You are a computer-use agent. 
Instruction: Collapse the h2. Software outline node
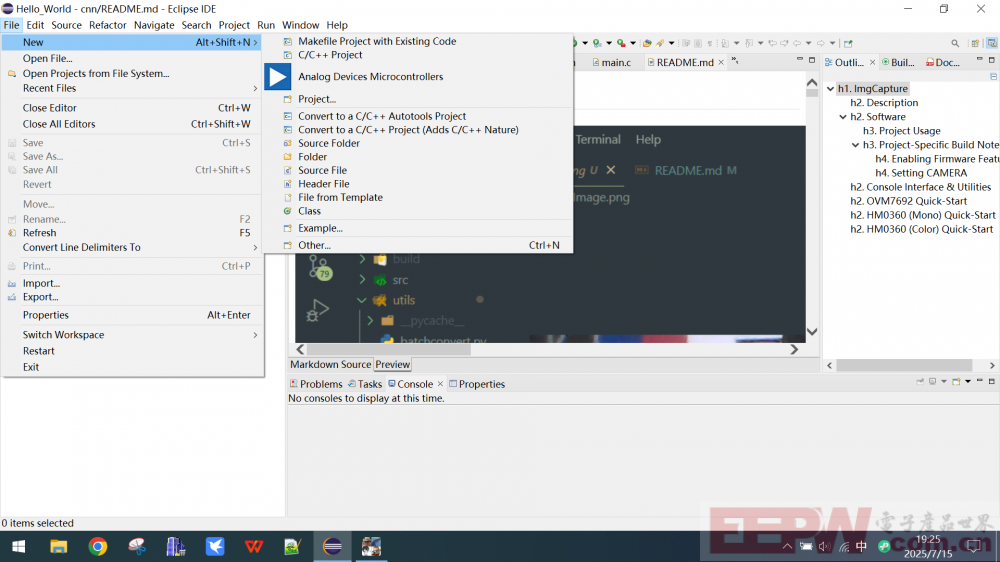pos(843,117)
